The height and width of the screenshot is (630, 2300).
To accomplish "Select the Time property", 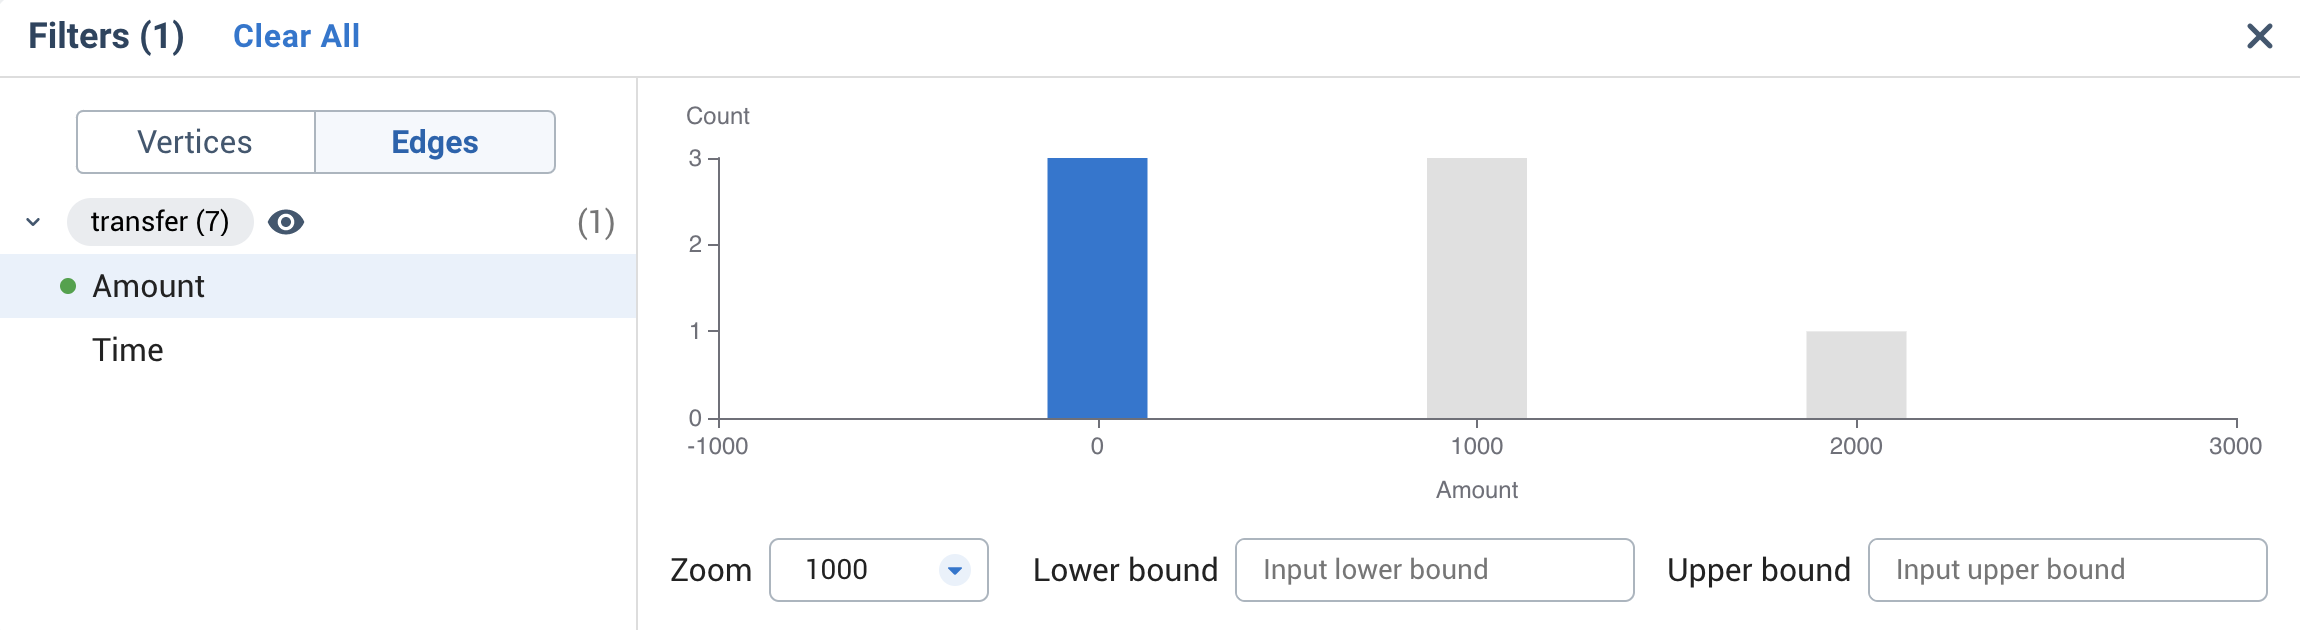I will [128, 349].
